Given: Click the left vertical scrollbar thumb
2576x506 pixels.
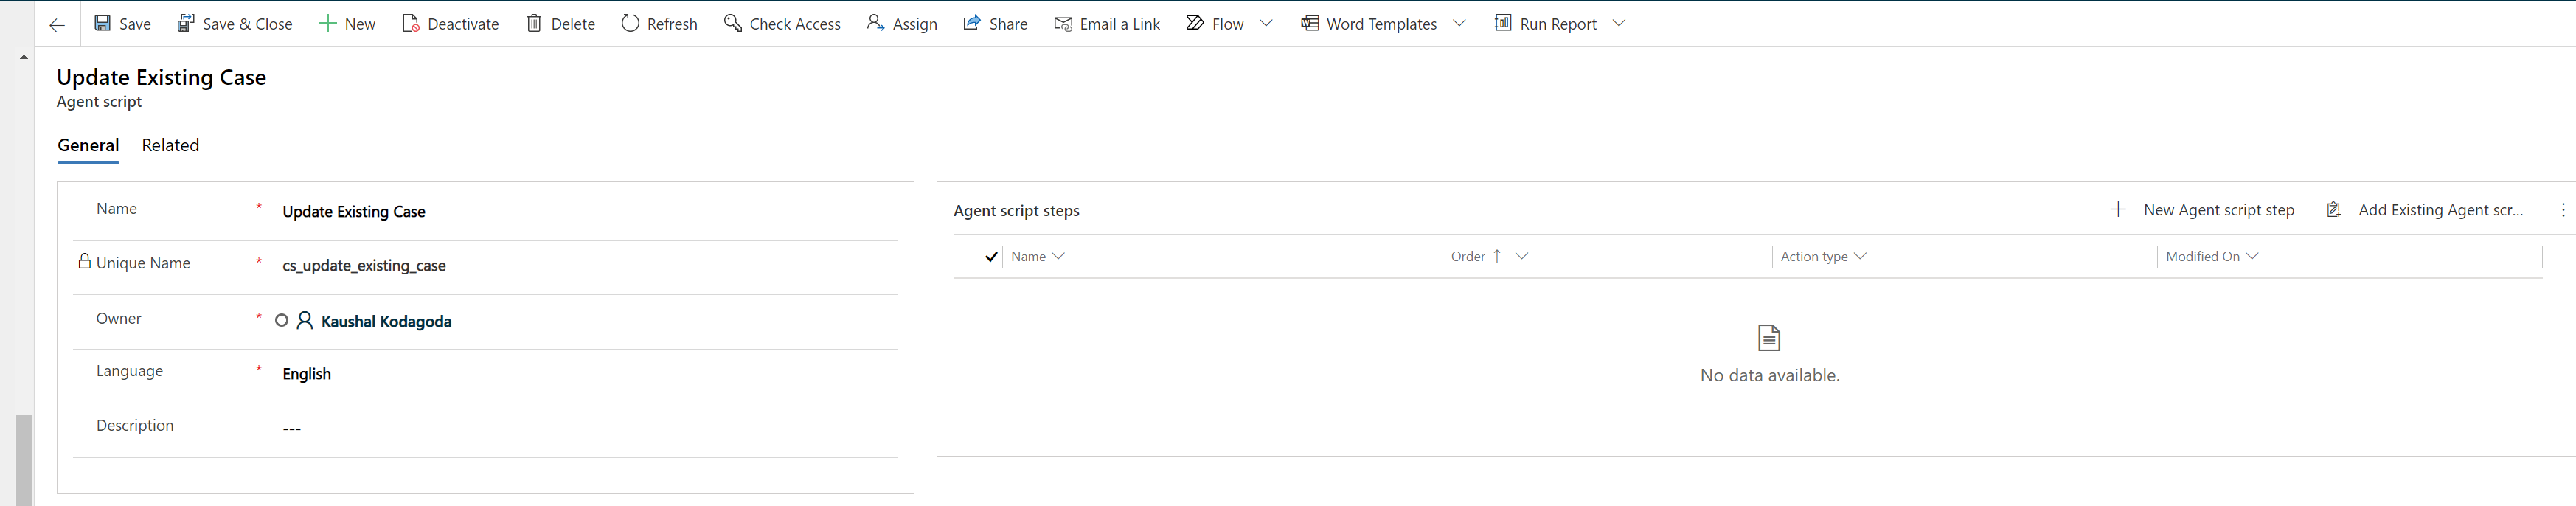Looking at the screenshot, I should point(24,459).
